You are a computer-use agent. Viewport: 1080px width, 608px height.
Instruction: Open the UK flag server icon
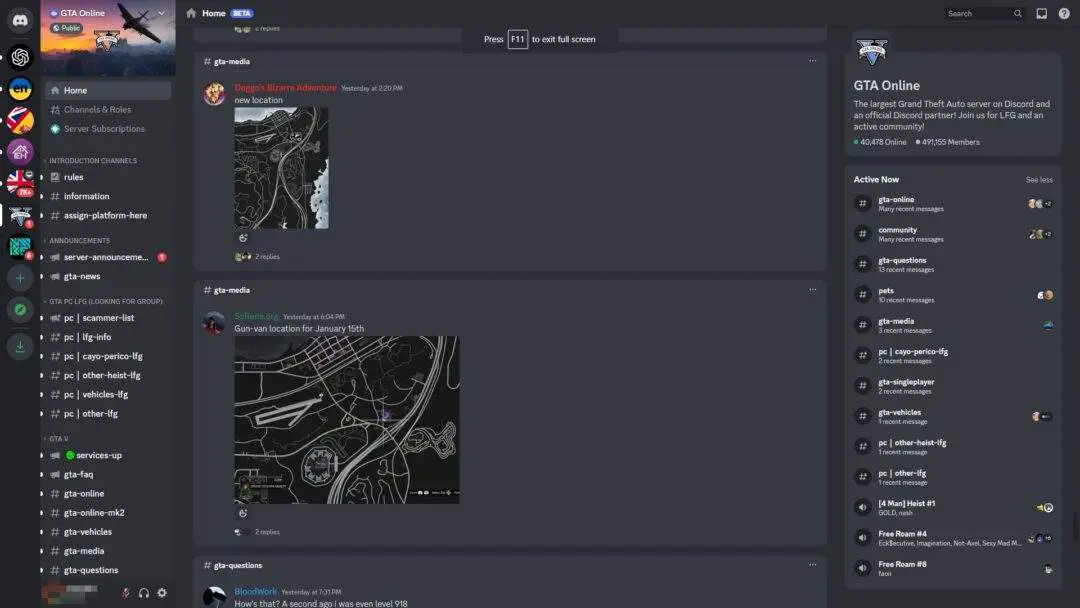click(x=20, y=183)
